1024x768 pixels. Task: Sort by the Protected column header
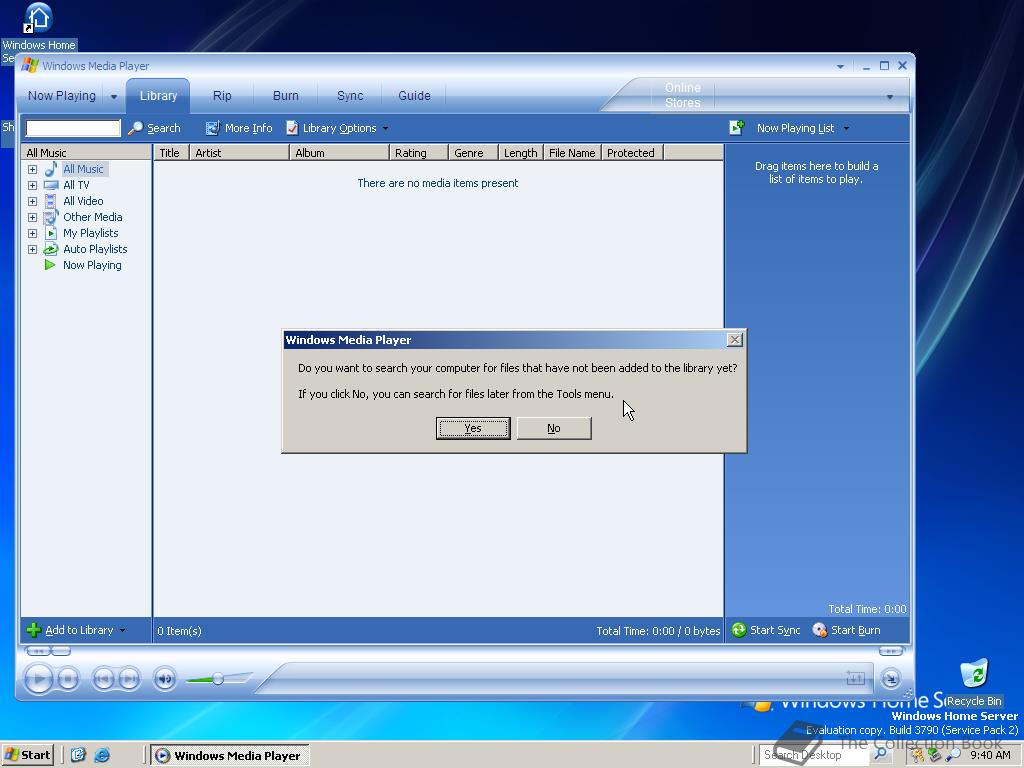(x=632, y=153)
